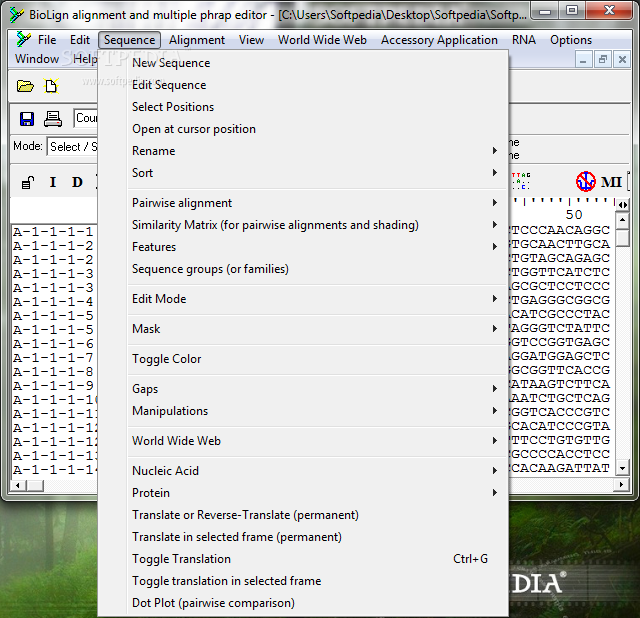
Task: Choose Open at cursor position
Action: coord(317,129)
